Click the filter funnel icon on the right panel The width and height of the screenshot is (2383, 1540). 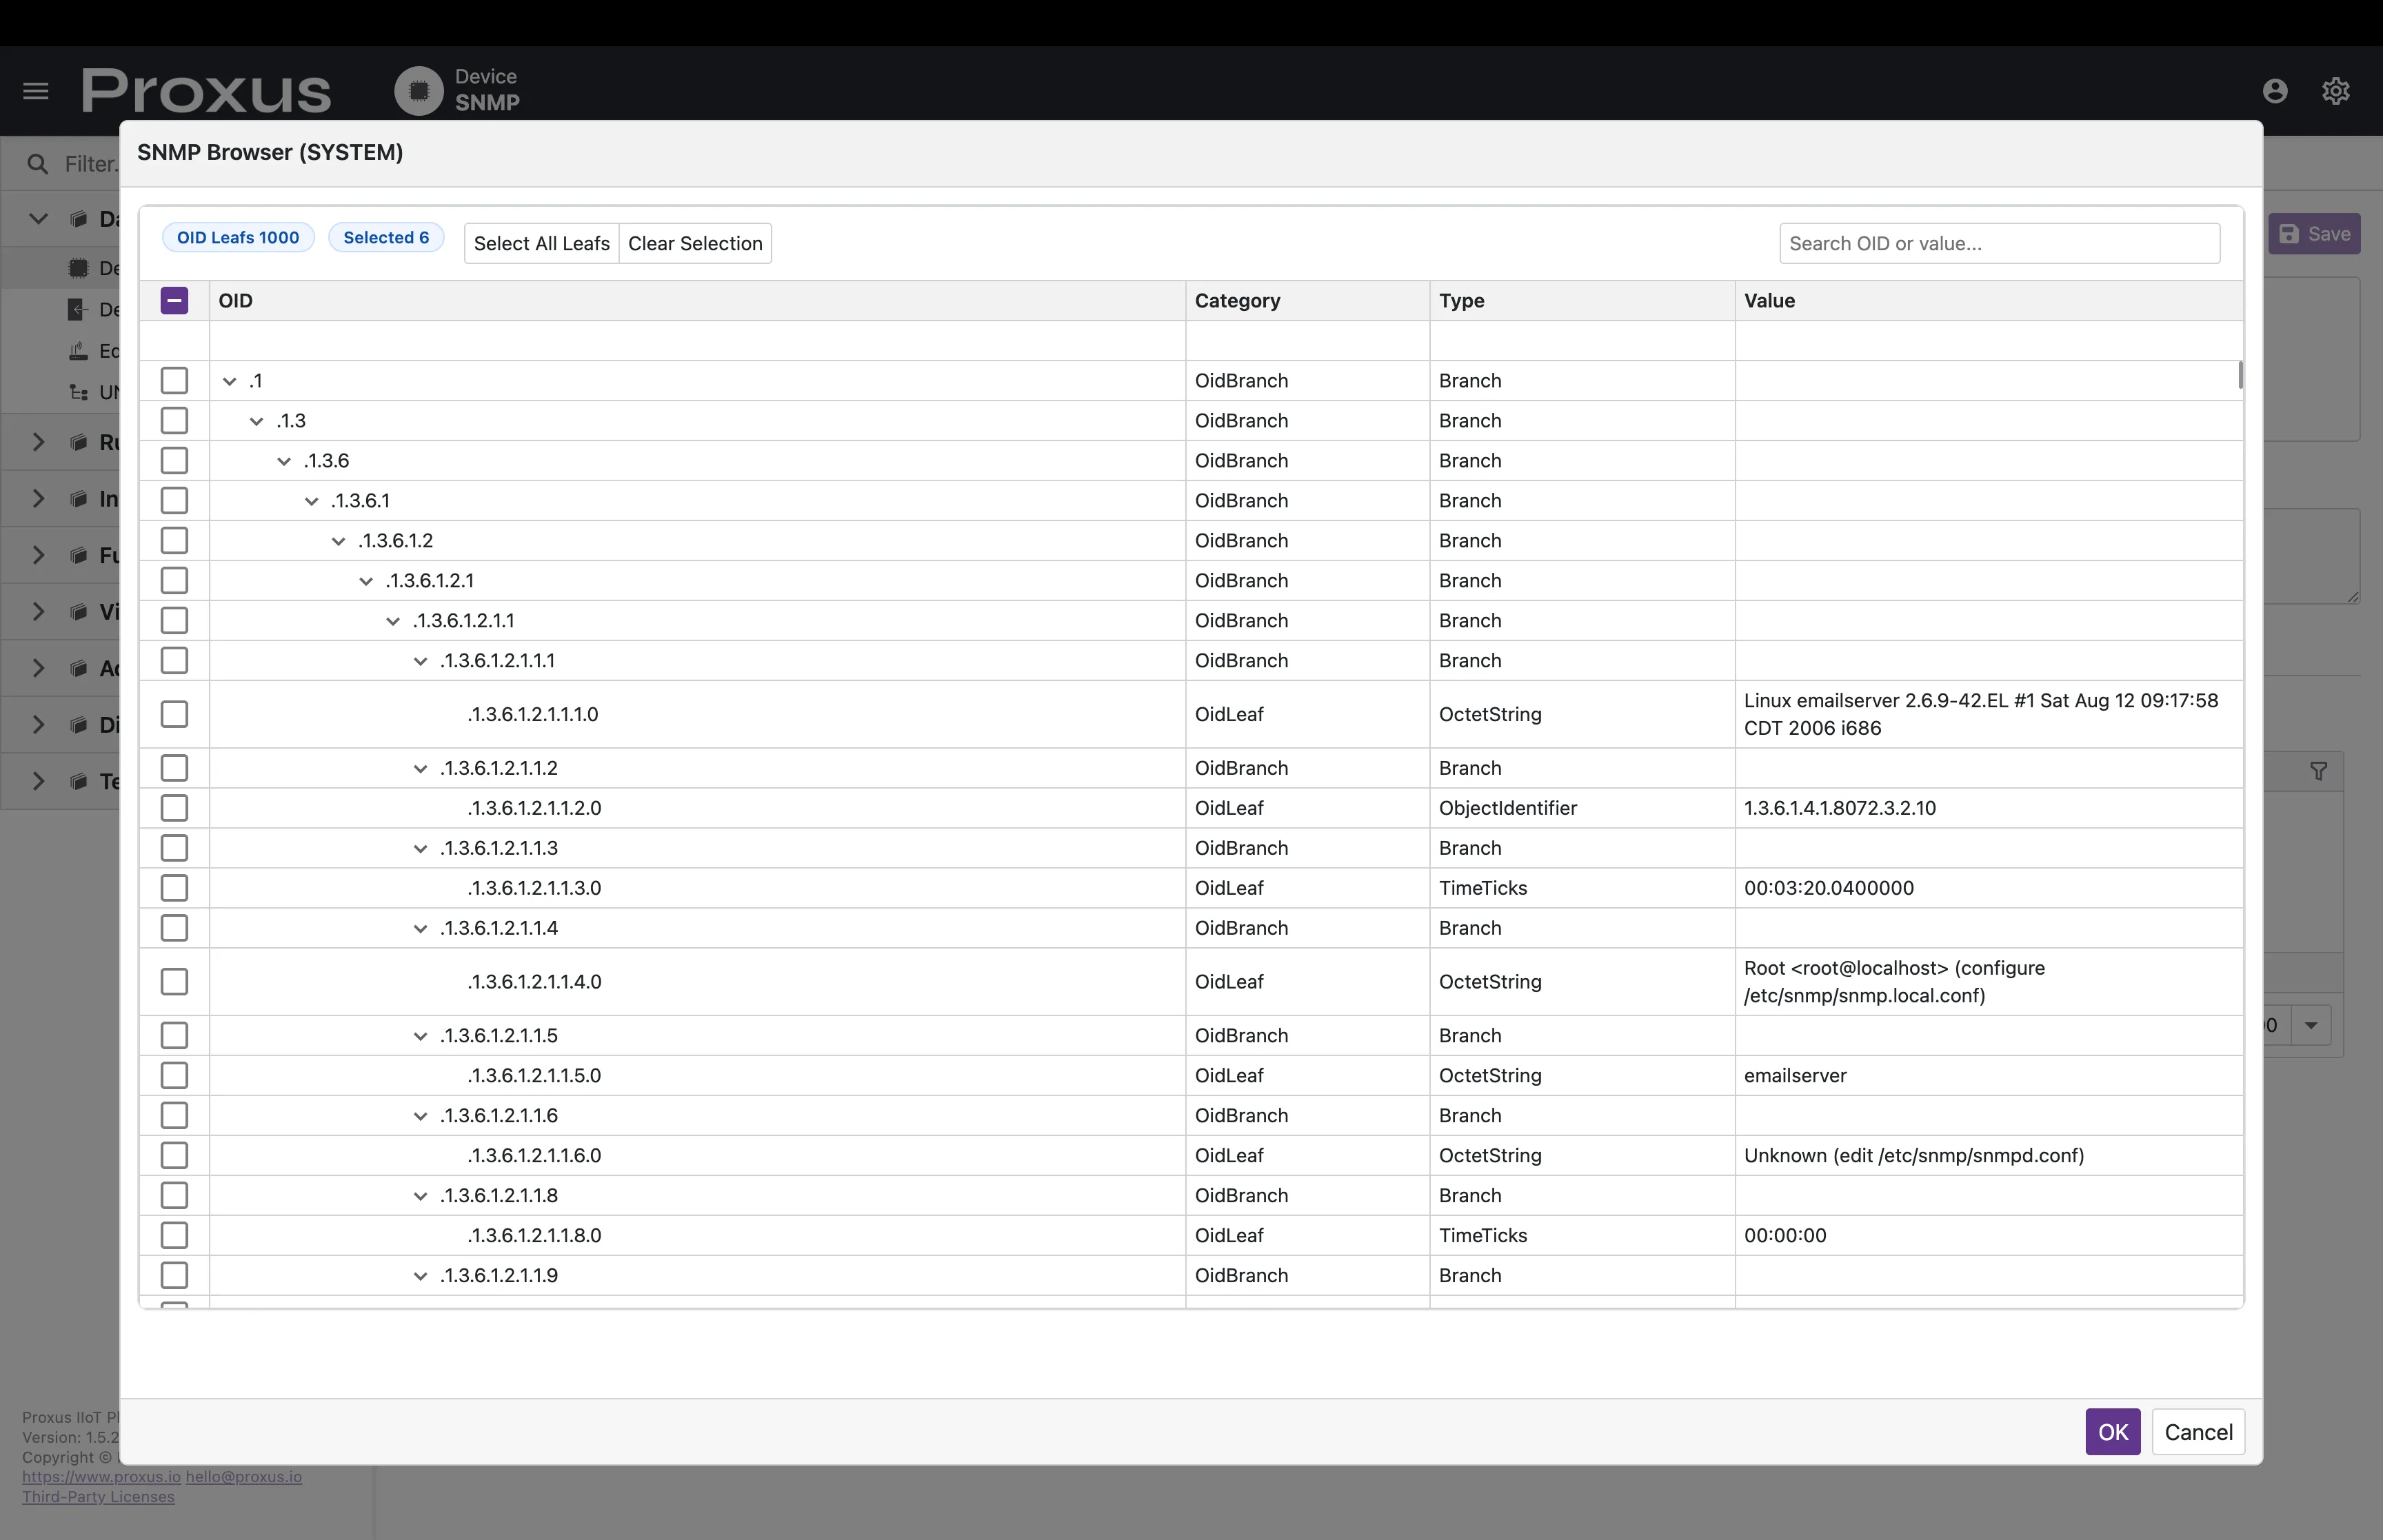[x=2319, y=771]
